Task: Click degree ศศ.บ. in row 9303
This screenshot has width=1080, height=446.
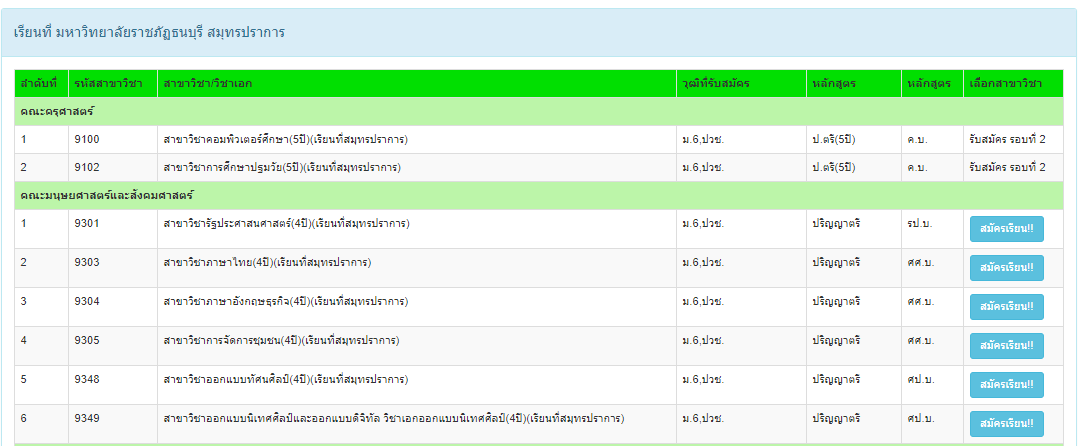Action: 920,263
